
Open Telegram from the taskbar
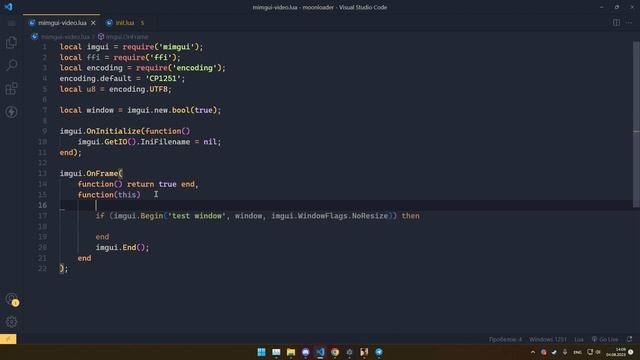pyautogui.click(x=379, y=352)
